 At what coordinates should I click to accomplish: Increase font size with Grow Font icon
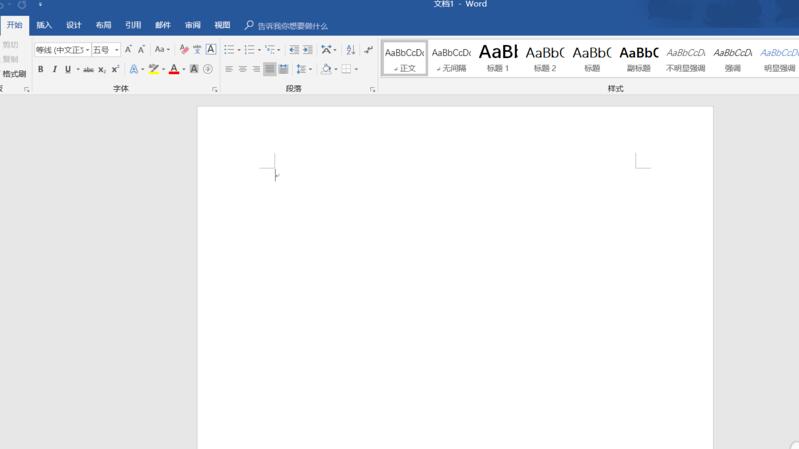click(x=128, y=49)
